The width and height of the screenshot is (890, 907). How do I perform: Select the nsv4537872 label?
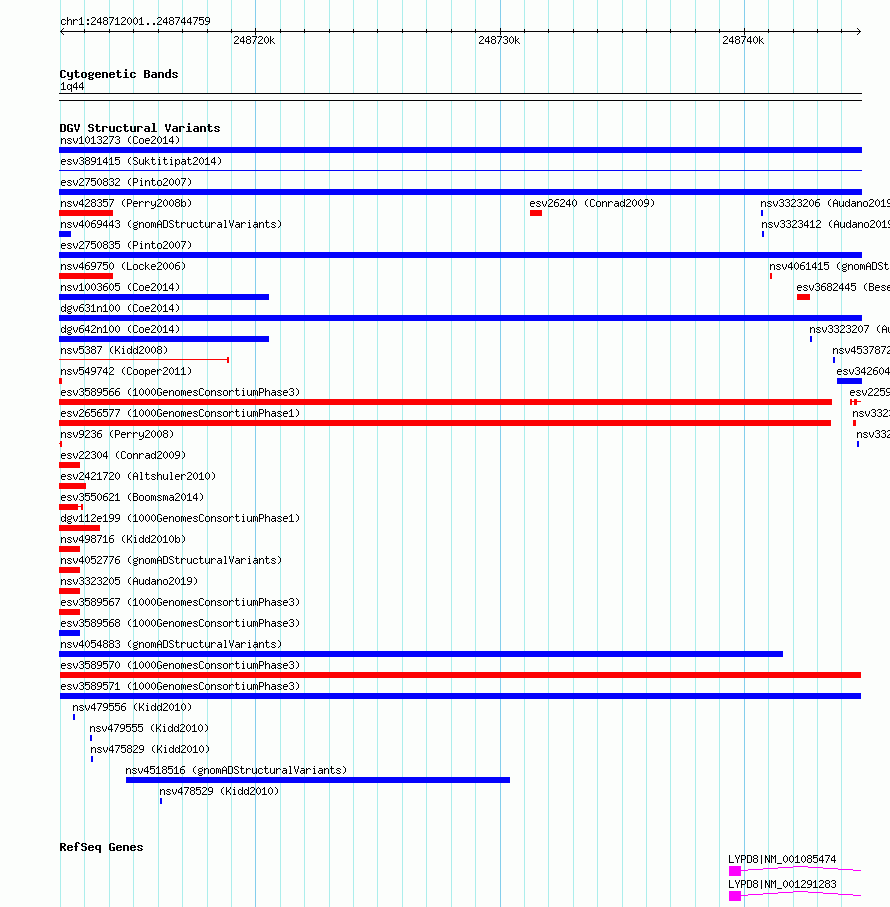coord(861,351)
